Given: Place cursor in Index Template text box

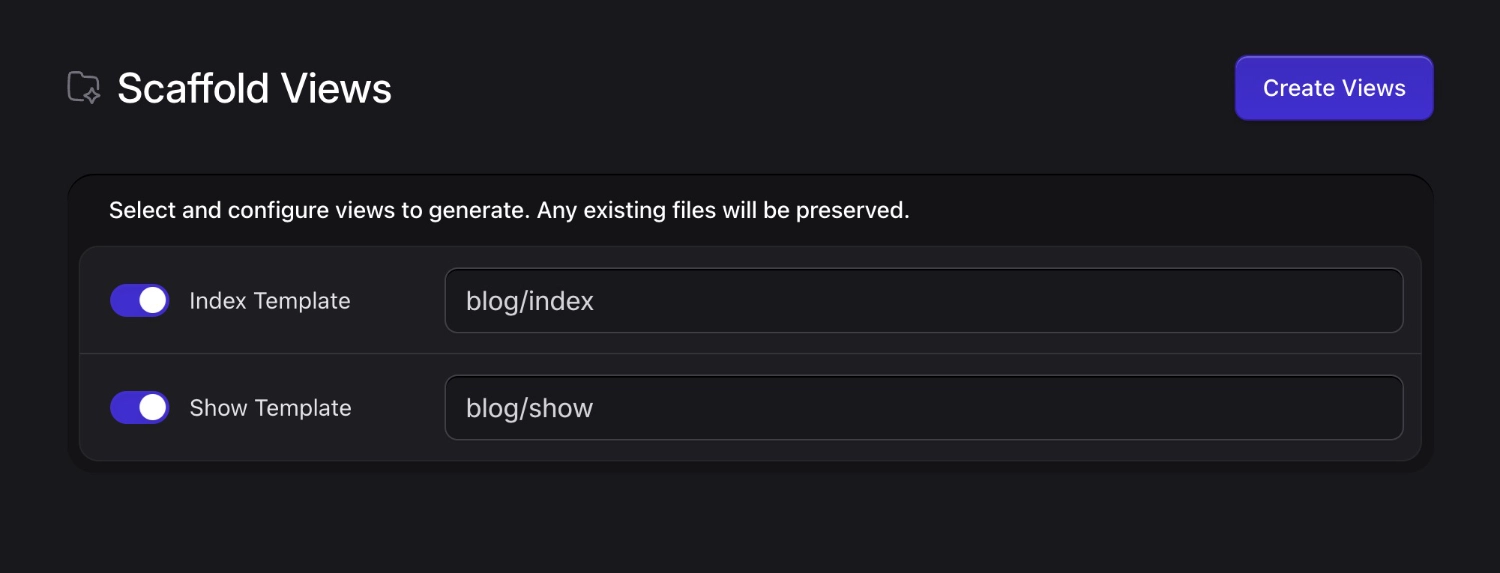Looking at the screenshot, I should click(x=923, y=300).
